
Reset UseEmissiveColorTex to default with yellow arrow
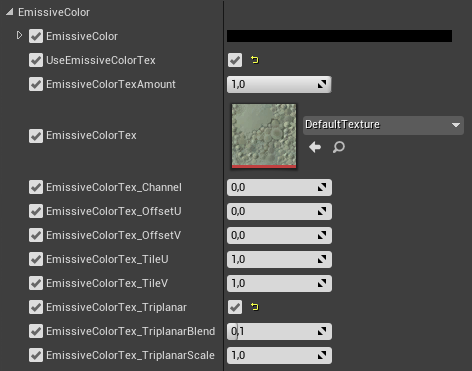coord(255,60)
